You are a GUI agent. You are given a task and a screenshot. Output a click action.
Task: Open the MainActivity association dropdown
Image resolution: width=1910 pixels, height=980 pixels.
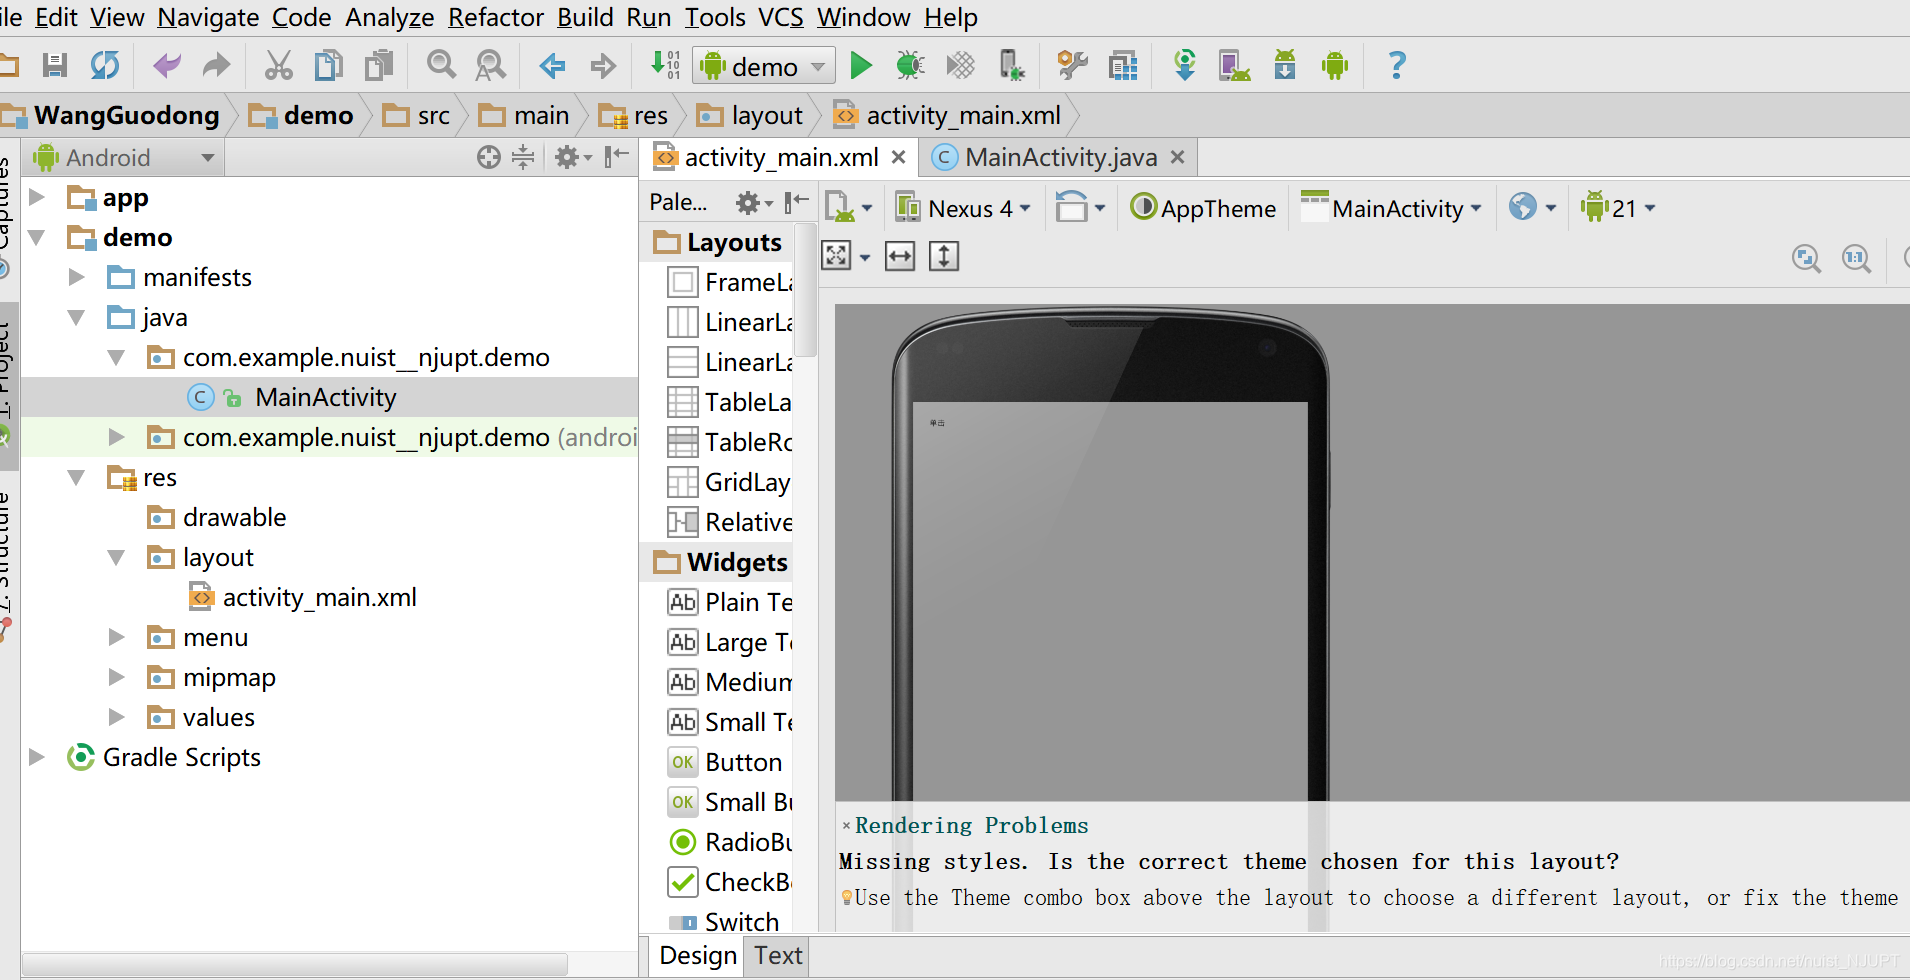[x=1391, y=208]
